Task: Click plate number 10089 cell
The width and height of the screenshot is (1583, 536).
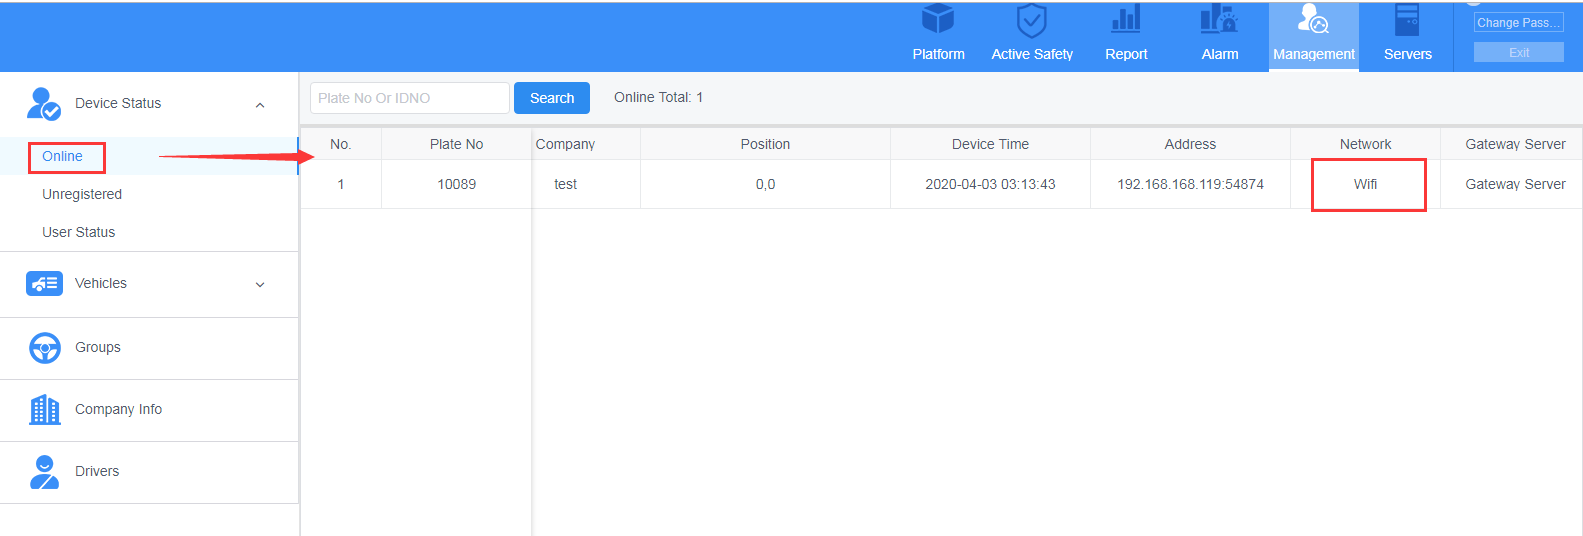Action: 456,184
